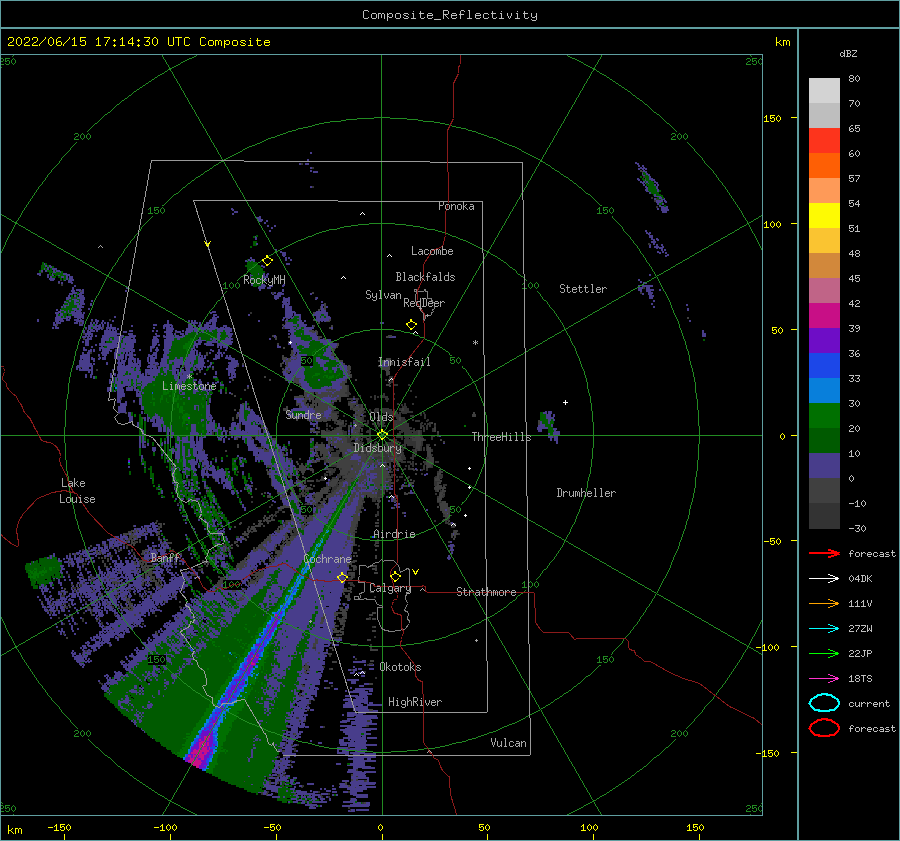Image resolution: width=900 pixels, height=841 pixels.
Task: Click the Olds label
Action: 381,416
